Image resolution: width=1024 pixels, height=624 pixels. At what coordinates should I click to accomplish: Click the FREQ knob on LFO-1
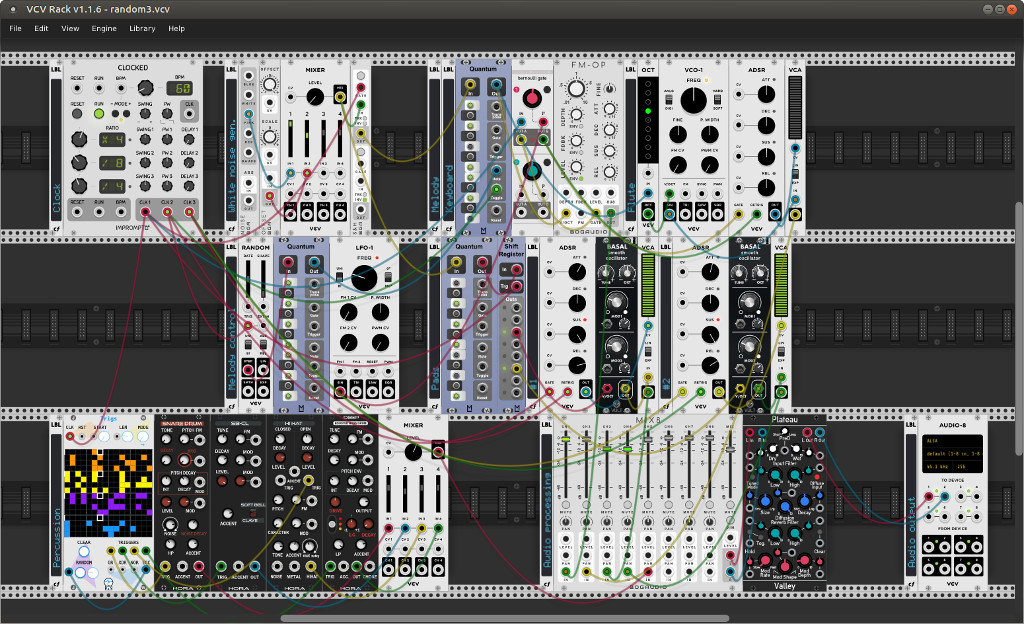tap(364, 278)
